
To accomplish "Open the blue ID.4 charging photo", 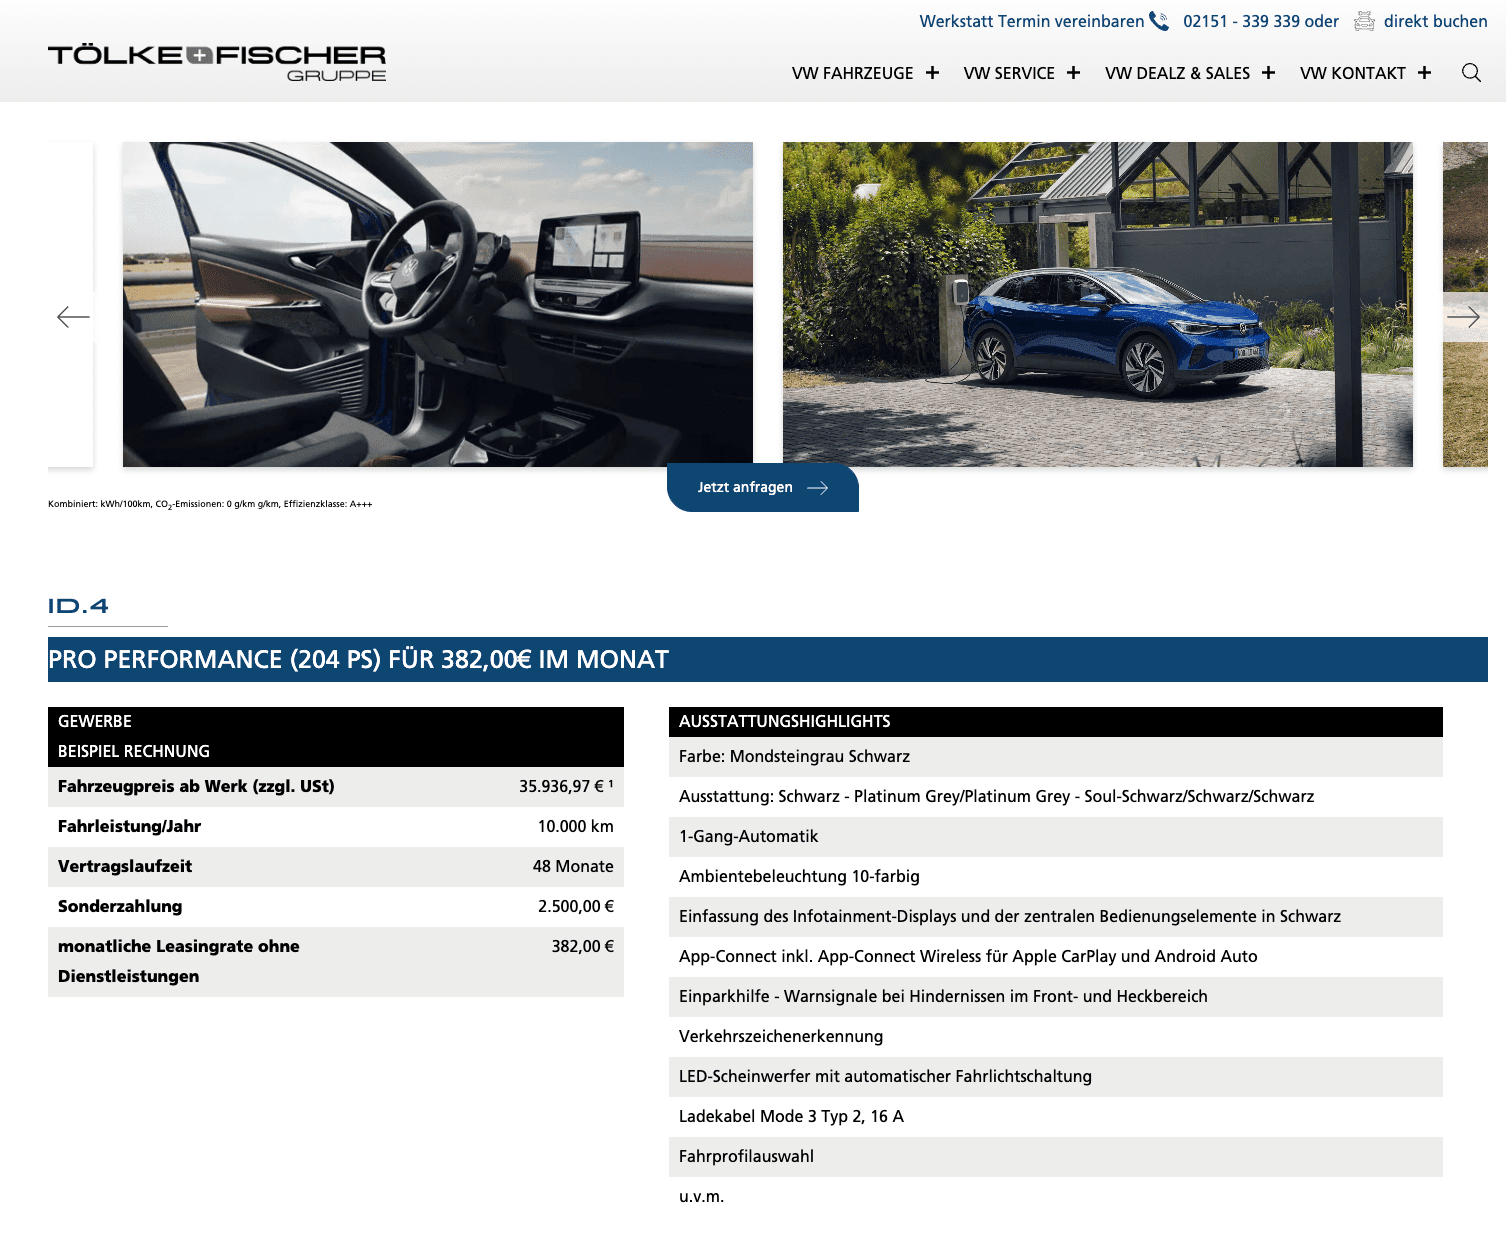I will (x=1098, y=304).
